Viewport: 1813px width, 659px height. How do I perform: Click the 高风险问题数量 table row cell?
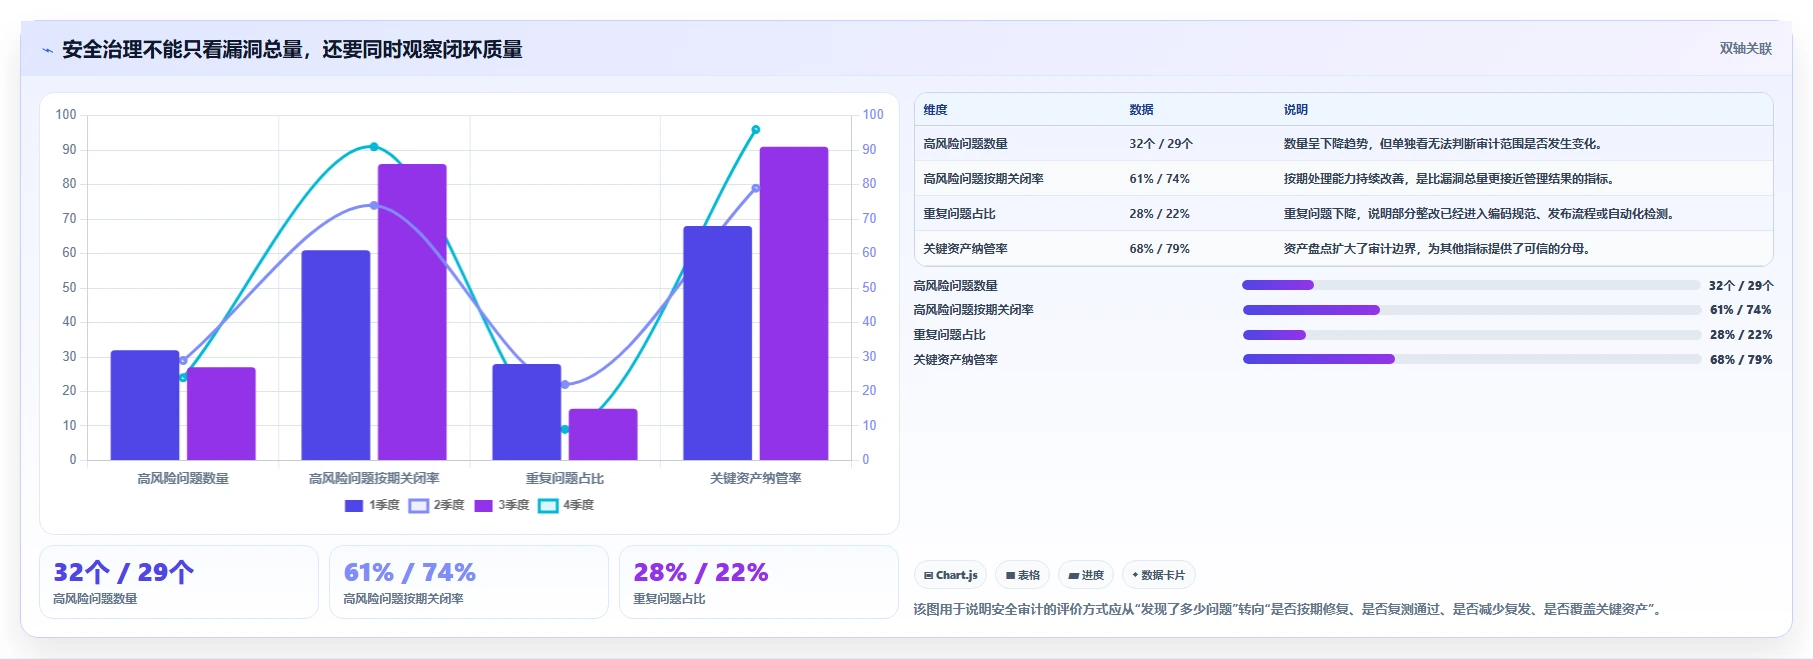tap(965, 144)
